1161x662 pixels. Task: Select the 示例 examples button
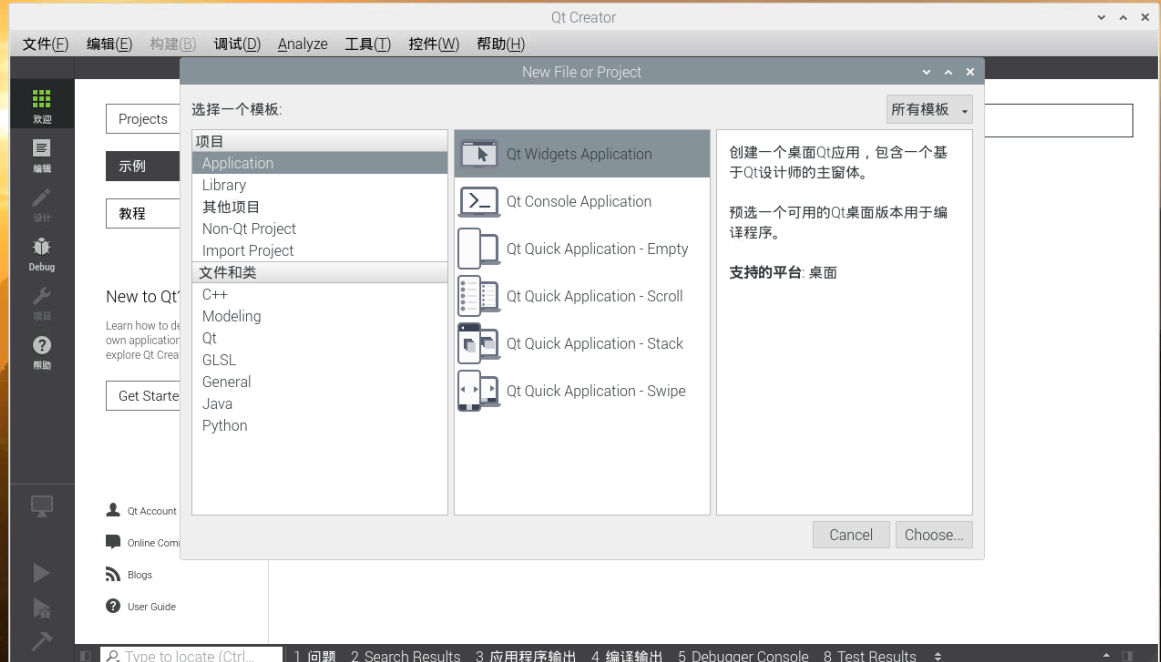[x=143, y=166]
